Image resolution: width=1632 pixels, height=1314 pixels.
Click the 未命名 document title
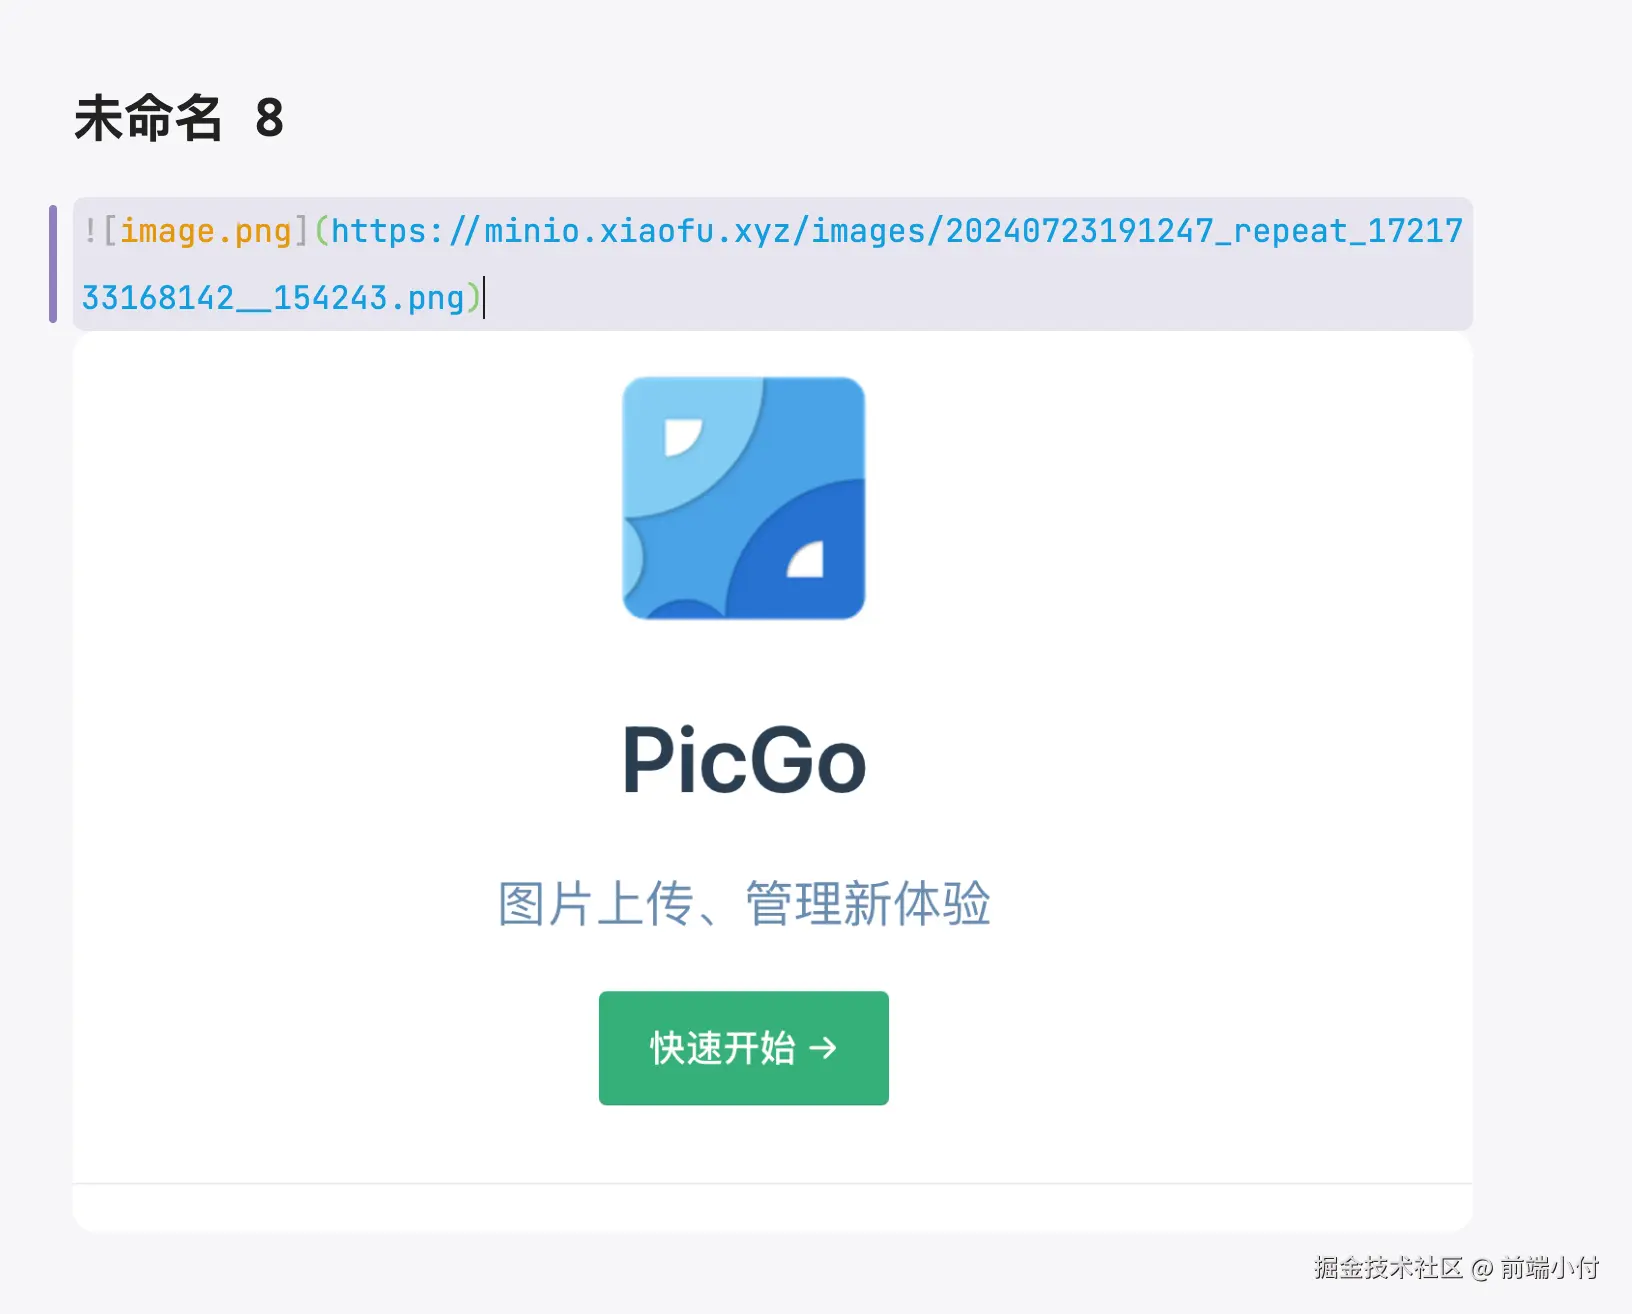click(148, 118)
